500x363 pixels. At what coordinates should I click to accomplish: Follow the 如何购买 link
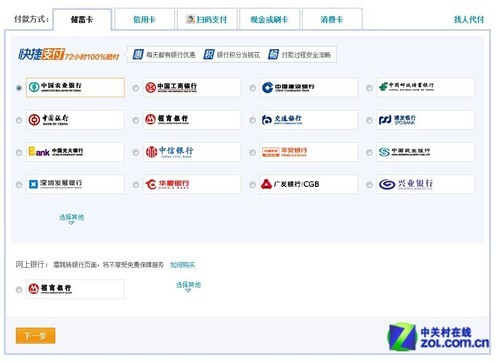[x=182, y=265]
